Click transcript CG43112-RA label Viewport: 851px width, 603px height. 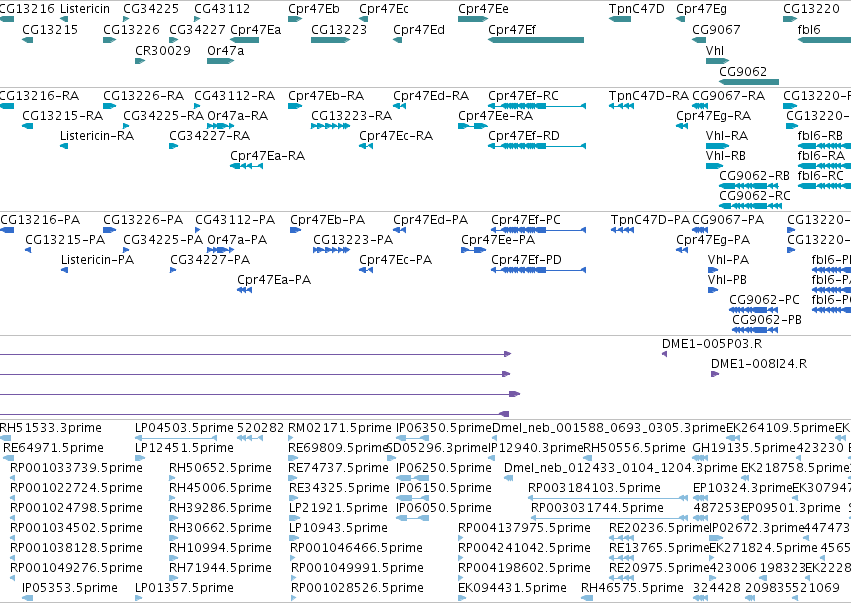[234, 96]
